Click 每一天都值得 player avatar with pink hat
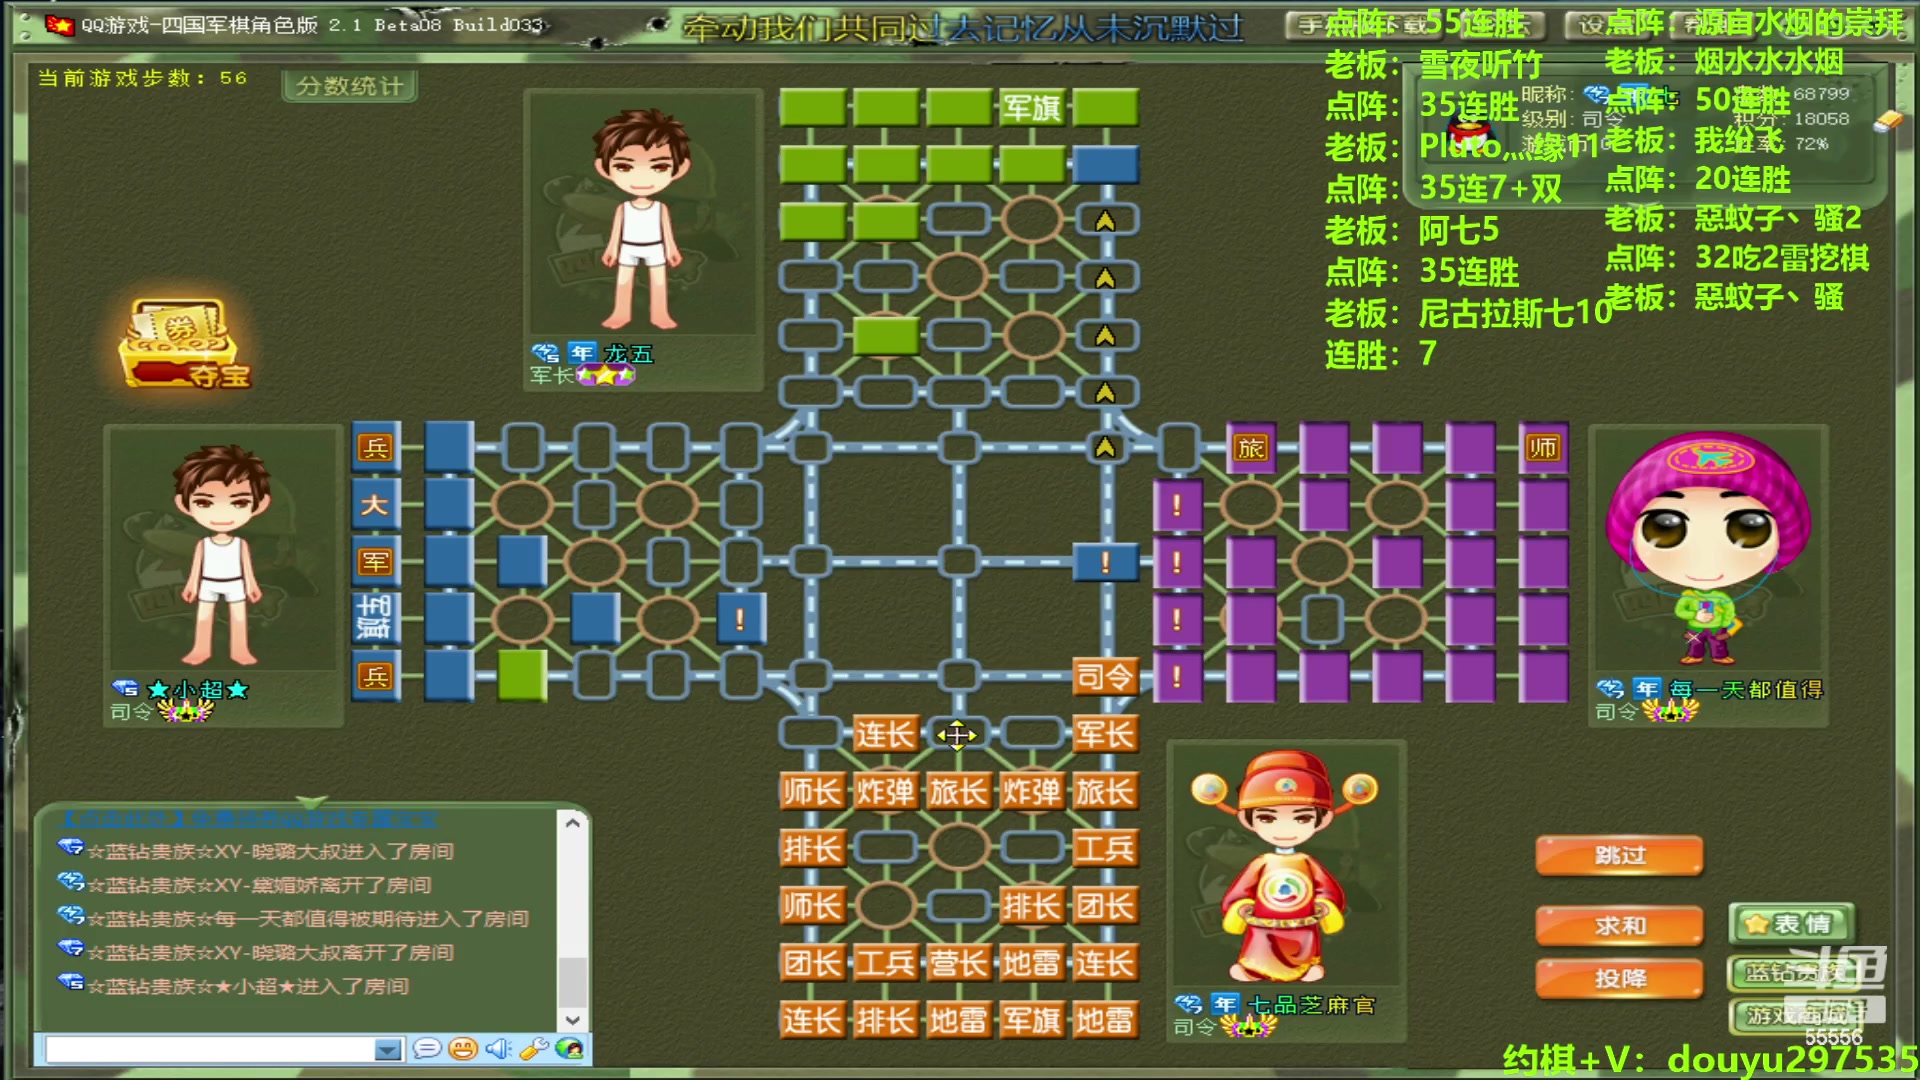The height and width of the screenshot is (1080, 1920). click(1708, 548)
